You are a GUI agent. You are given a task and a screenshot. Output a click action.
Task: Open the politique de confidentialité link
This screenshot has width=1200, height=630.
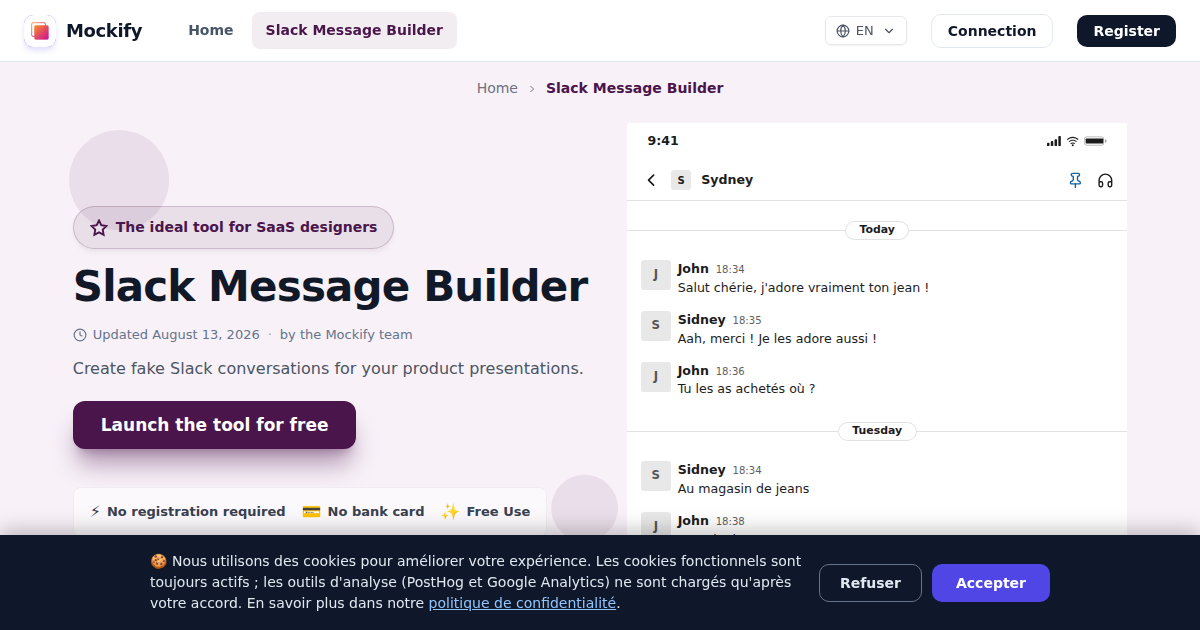(522, 603)
